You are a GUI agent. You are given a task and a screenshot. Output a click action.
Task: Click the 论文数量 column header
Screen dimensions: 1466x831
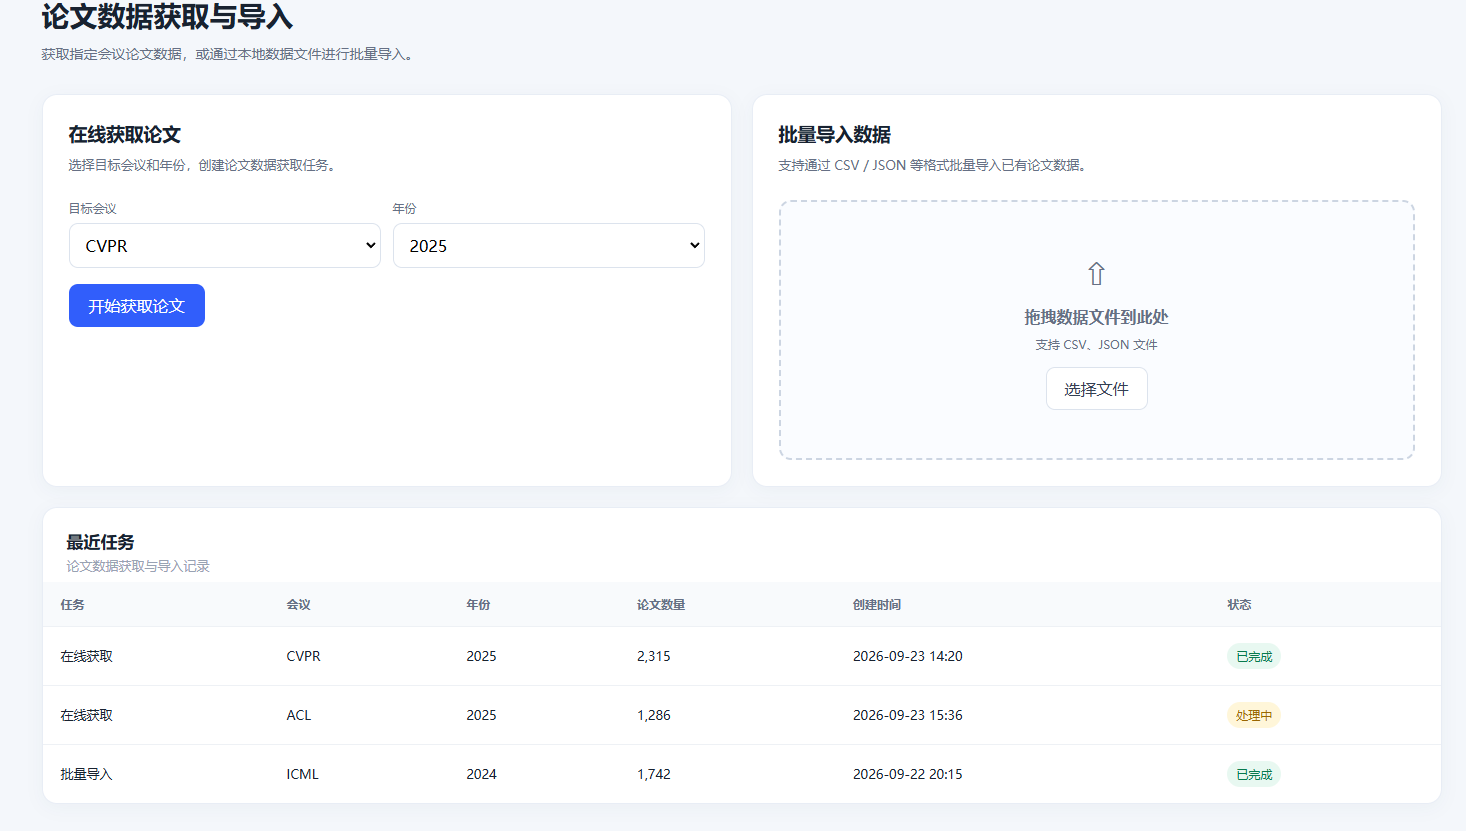661,605
